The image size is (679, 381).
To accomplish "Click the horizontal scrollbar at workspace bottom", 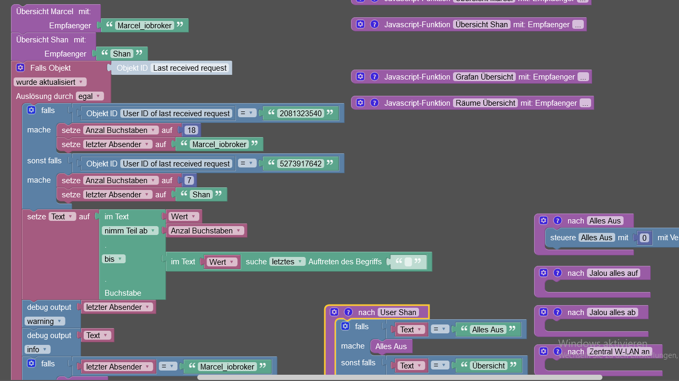I will tap(399, 377).
